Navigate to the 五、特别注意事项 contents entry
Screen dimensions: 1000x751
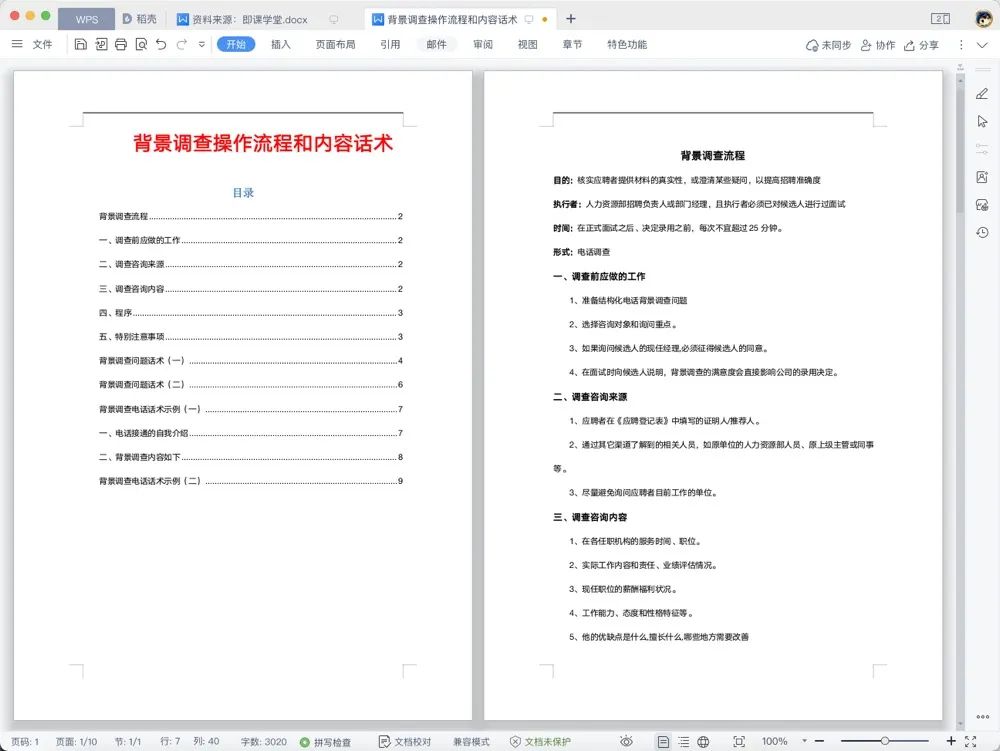pyautogui.click(x=251, y=337)
